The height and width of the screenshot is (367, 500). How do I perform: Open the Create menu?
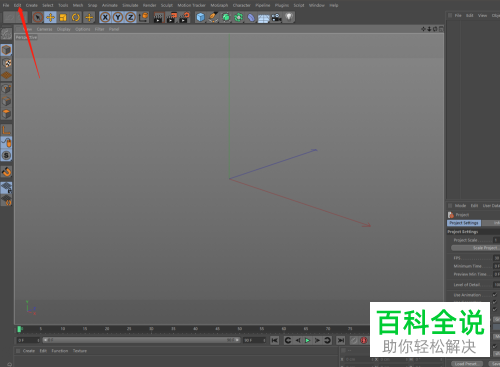pyautogui.click(x=32, y=5)
